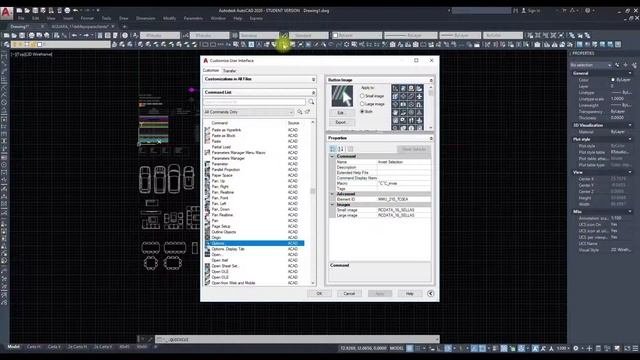Click the command list vertical scrollbar thumb

313,191
